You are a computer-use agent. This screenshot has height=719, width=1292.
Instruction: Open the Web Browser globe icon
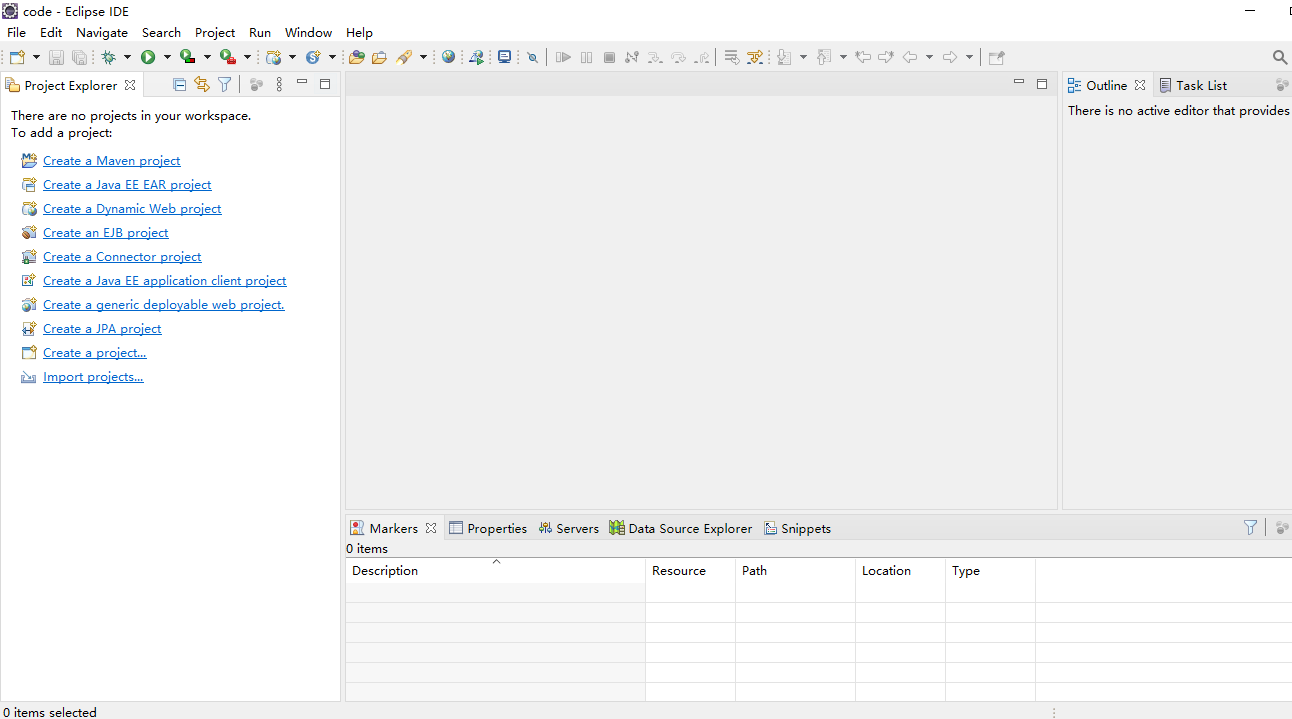[448, 57]
